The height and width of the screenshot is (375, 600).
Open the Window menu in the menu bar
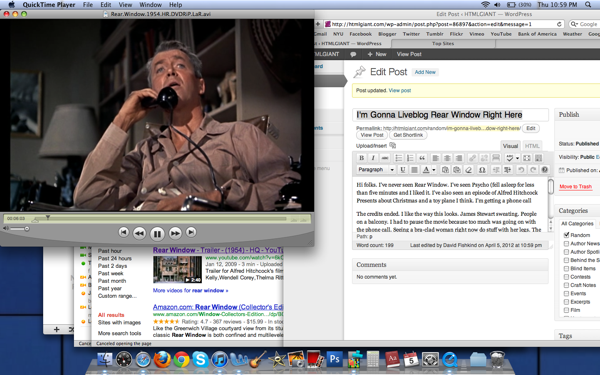click(150, 5)
